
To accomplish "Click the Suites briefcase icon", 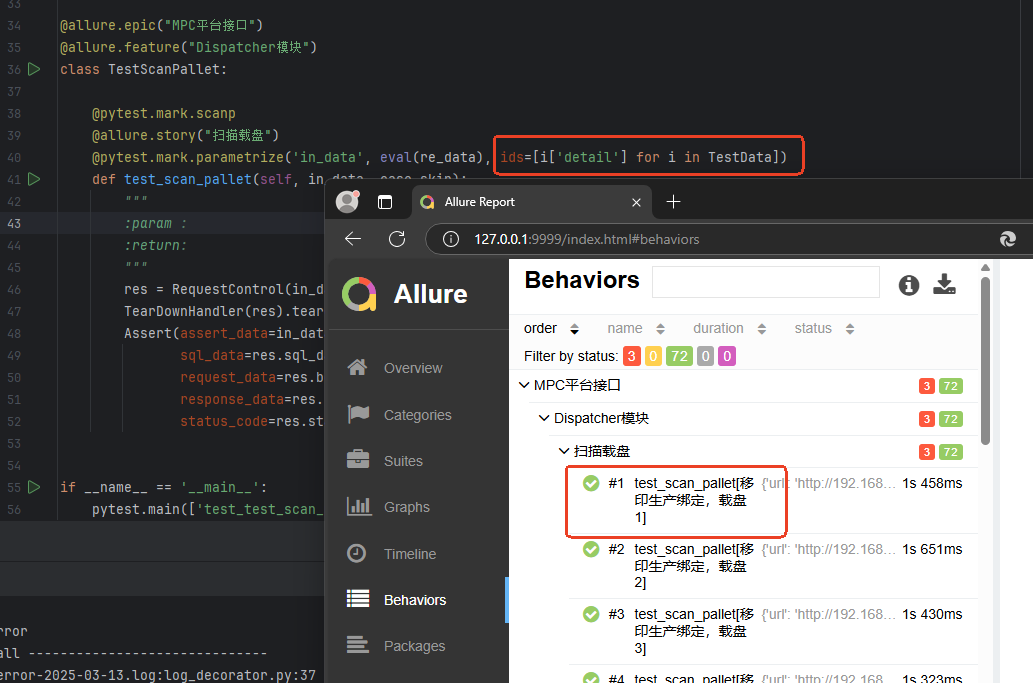I will point(358,459).
